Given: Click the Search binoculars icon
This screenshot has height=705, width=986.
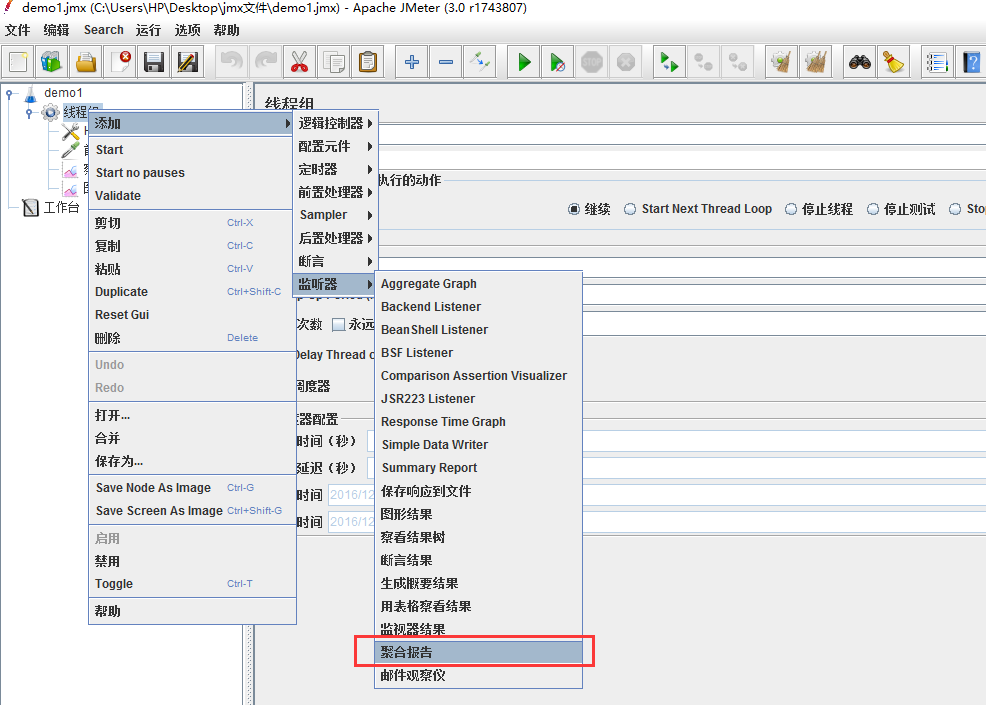Looking at the screenshot, I should click(860, 62).
